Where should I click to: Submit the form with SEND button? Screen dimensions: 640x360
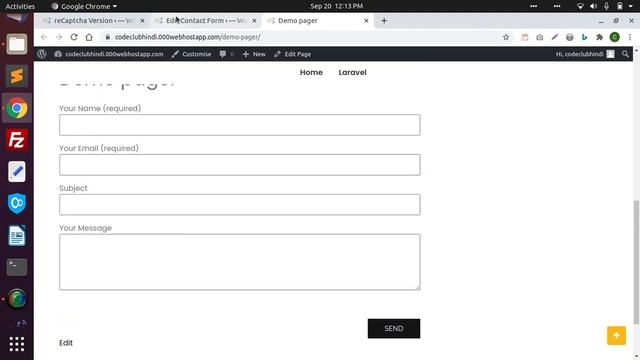pyautogui.click(x=394, y=329)
